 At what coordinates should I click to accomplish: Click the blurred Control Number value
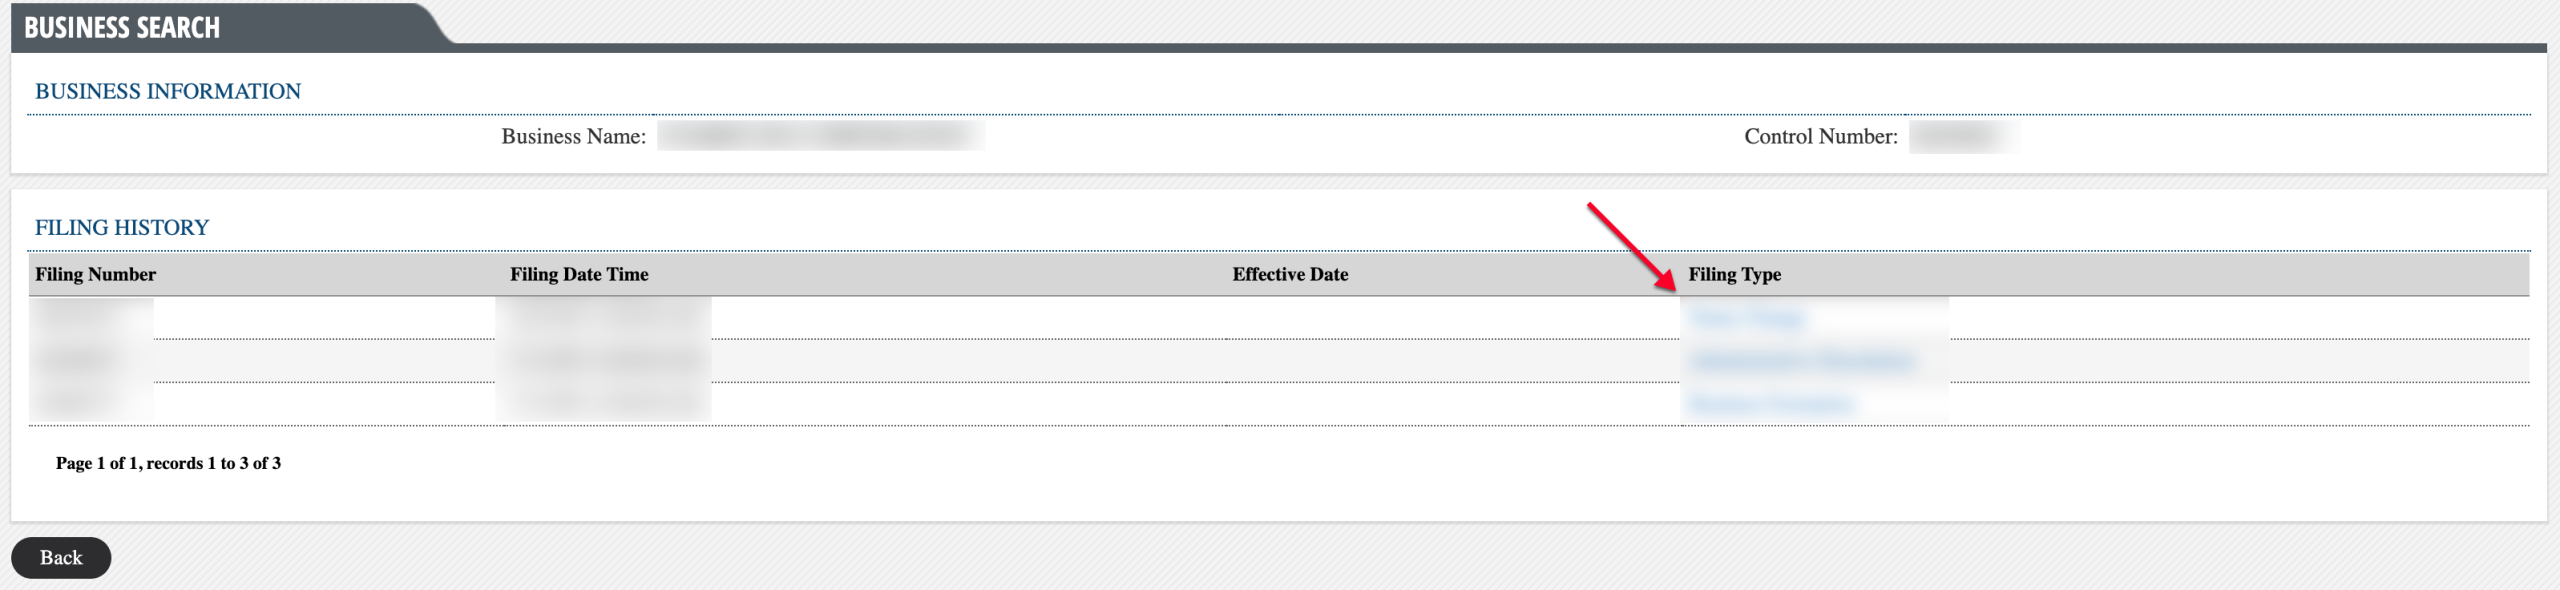1962,136
